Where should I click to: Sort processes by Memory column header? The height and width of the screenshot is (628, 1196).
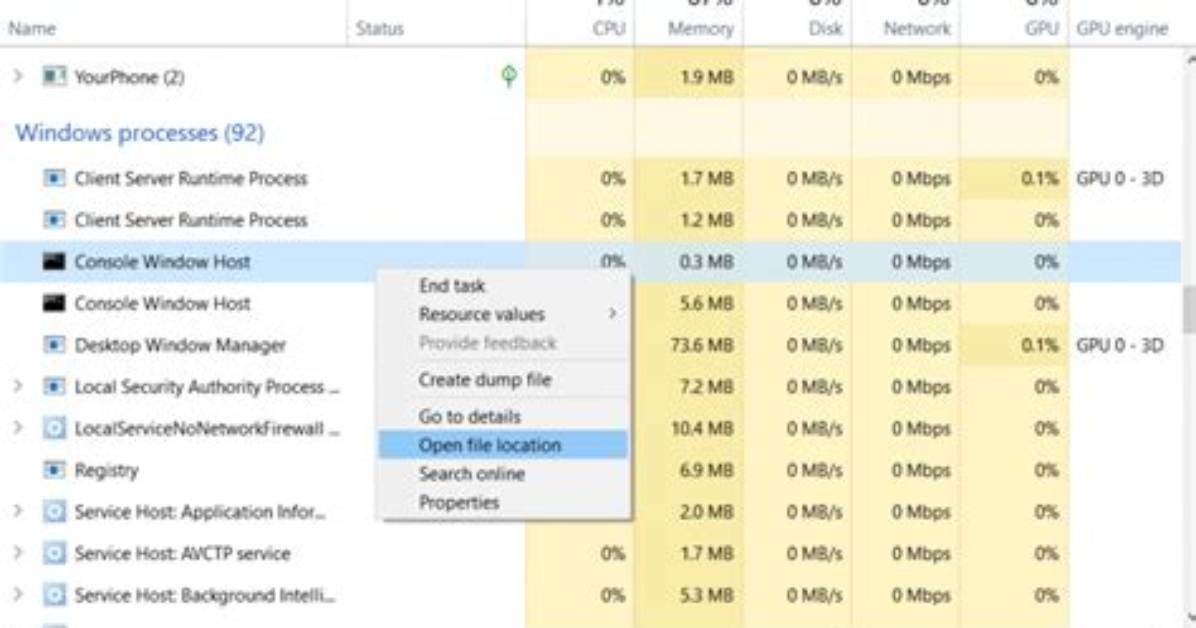click(x=700, y=29)
